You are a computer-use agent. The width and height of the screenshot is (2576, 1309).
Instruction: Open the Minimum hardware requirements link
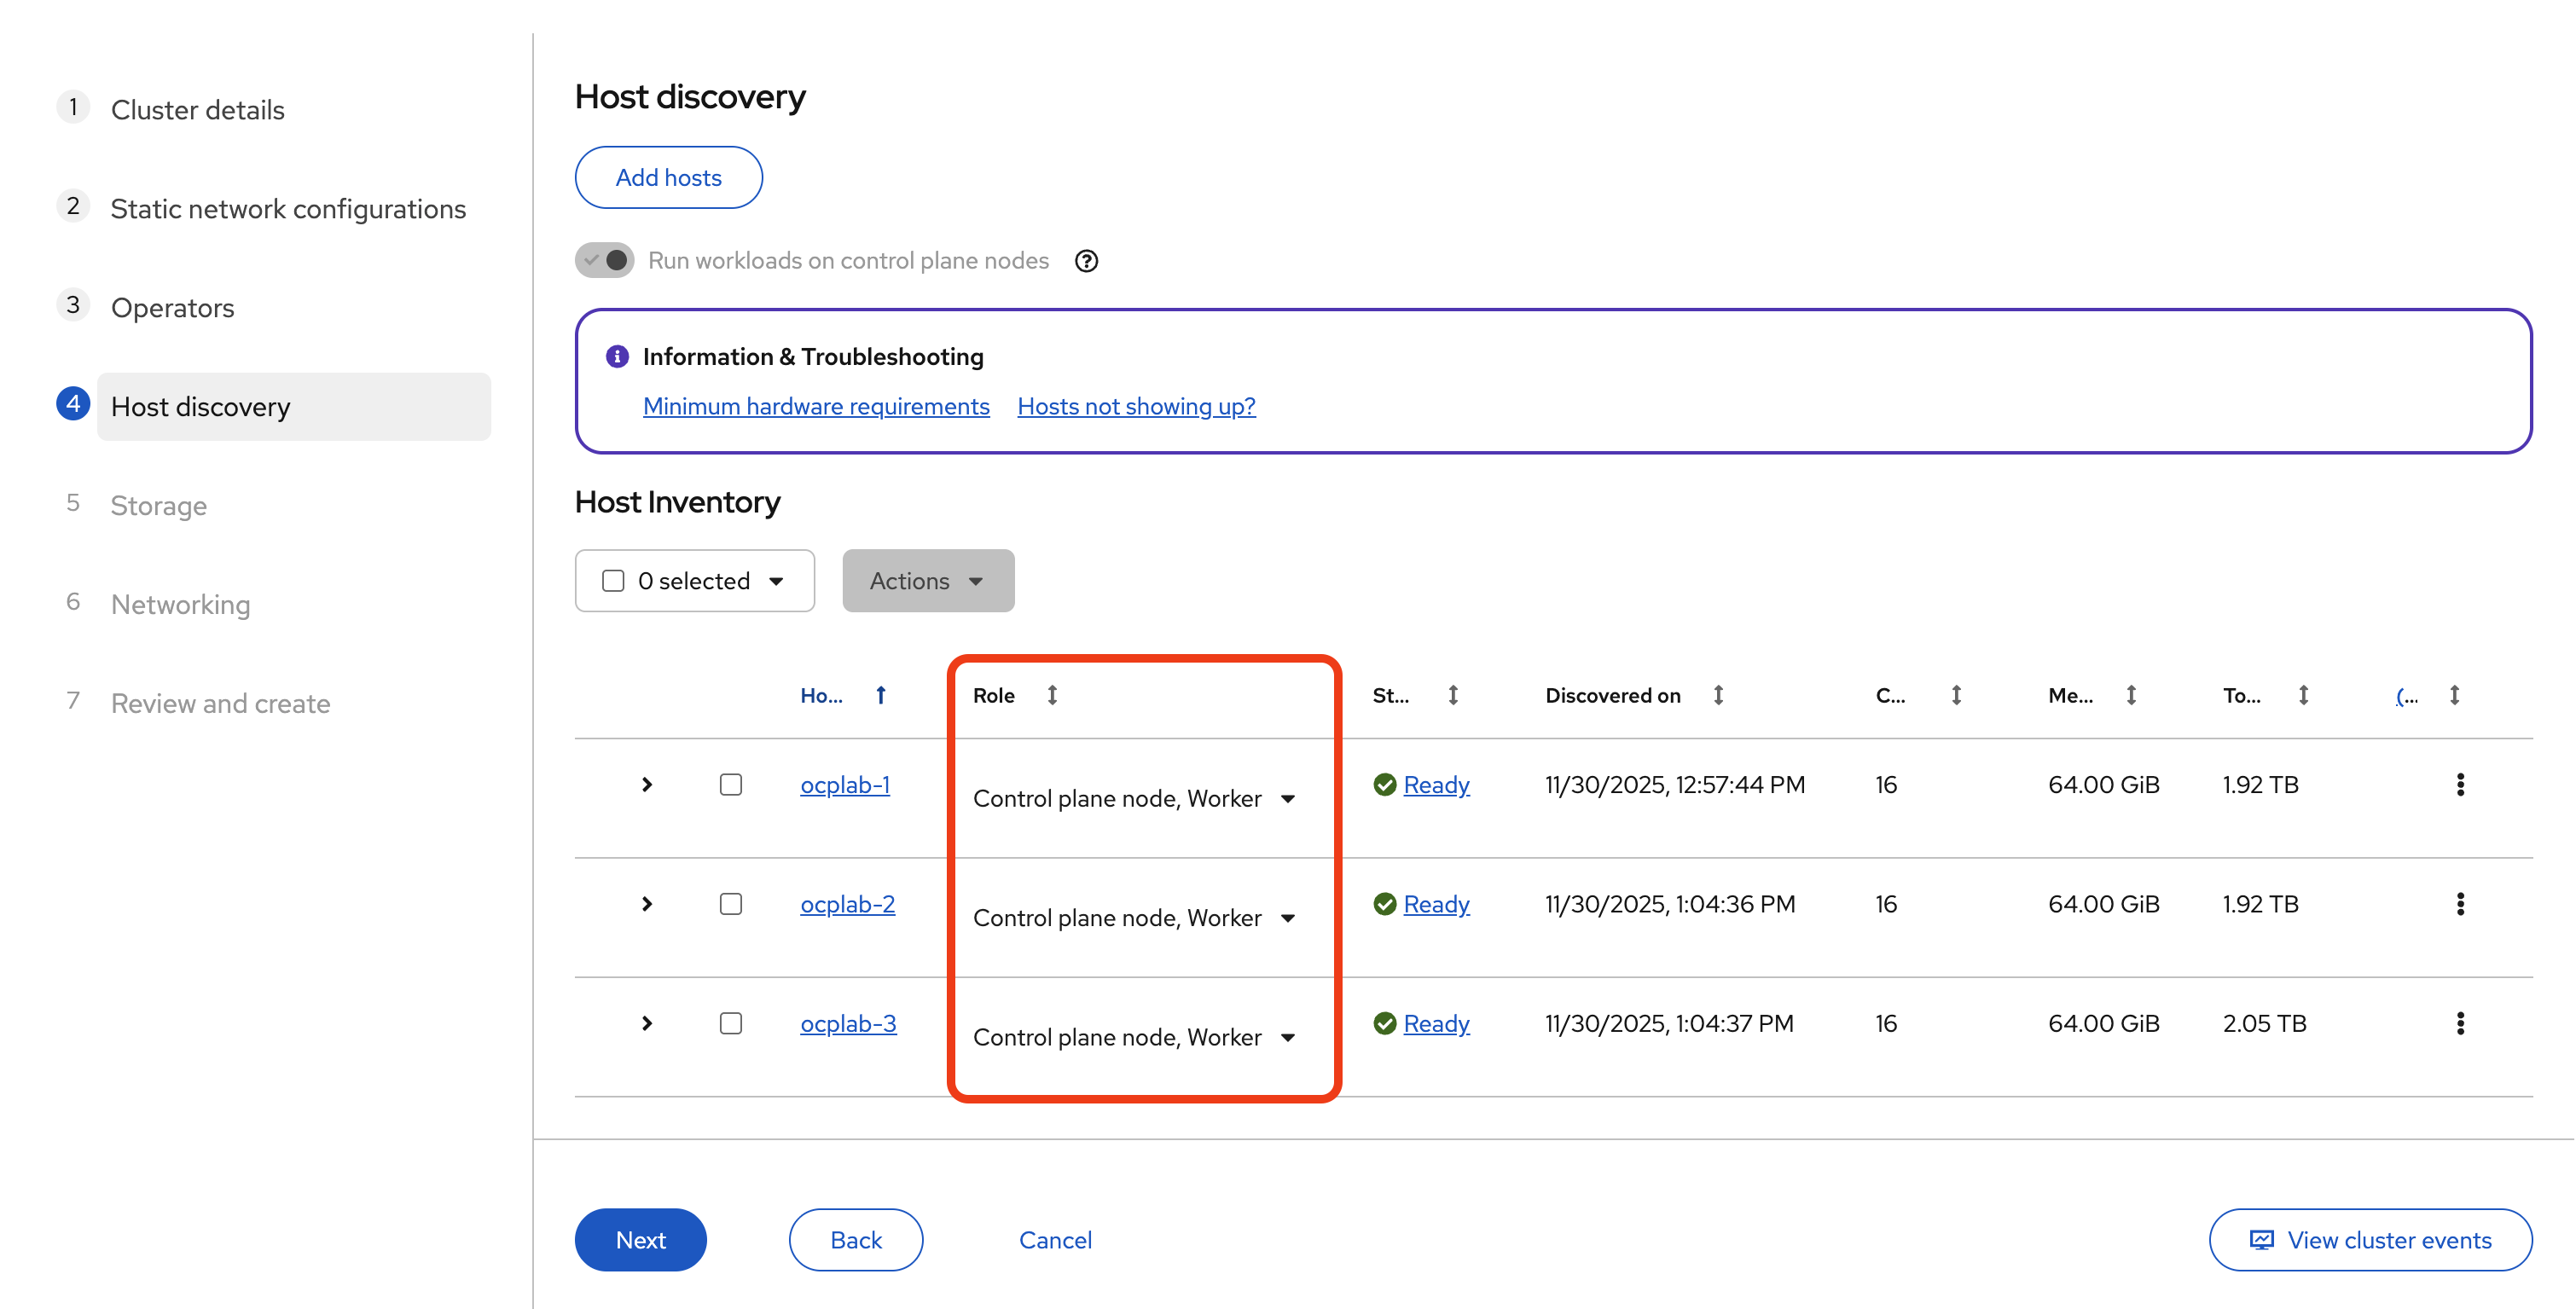(815, 406)
